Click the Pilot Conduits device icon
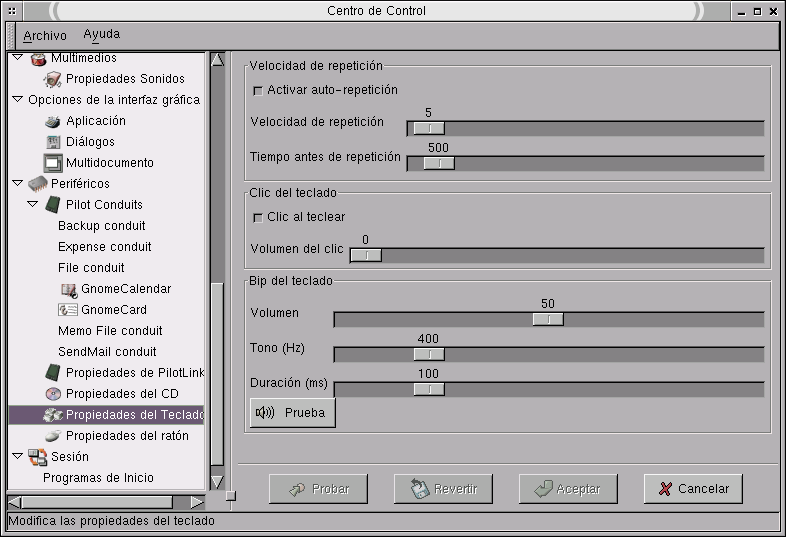Viewport: 786px width, 537px height. click(x=53, y=205)
